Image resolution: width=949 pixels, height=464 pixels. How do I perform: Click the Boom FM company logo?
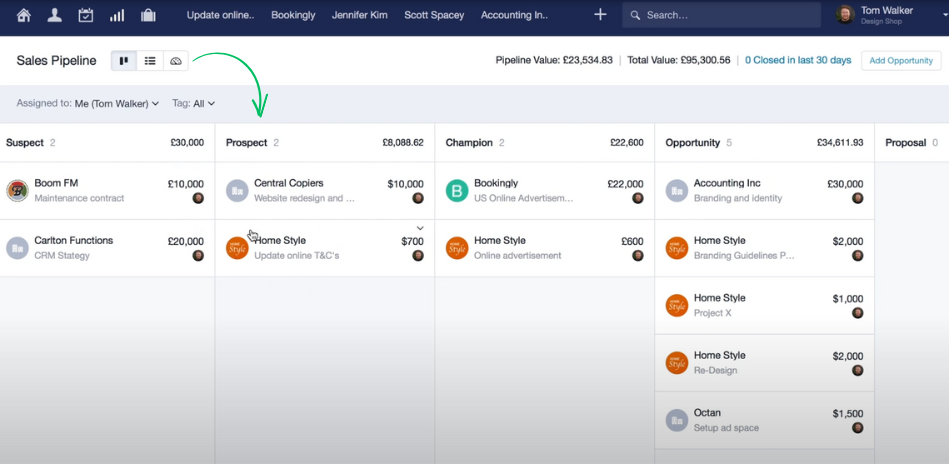(x=18, y=191)
